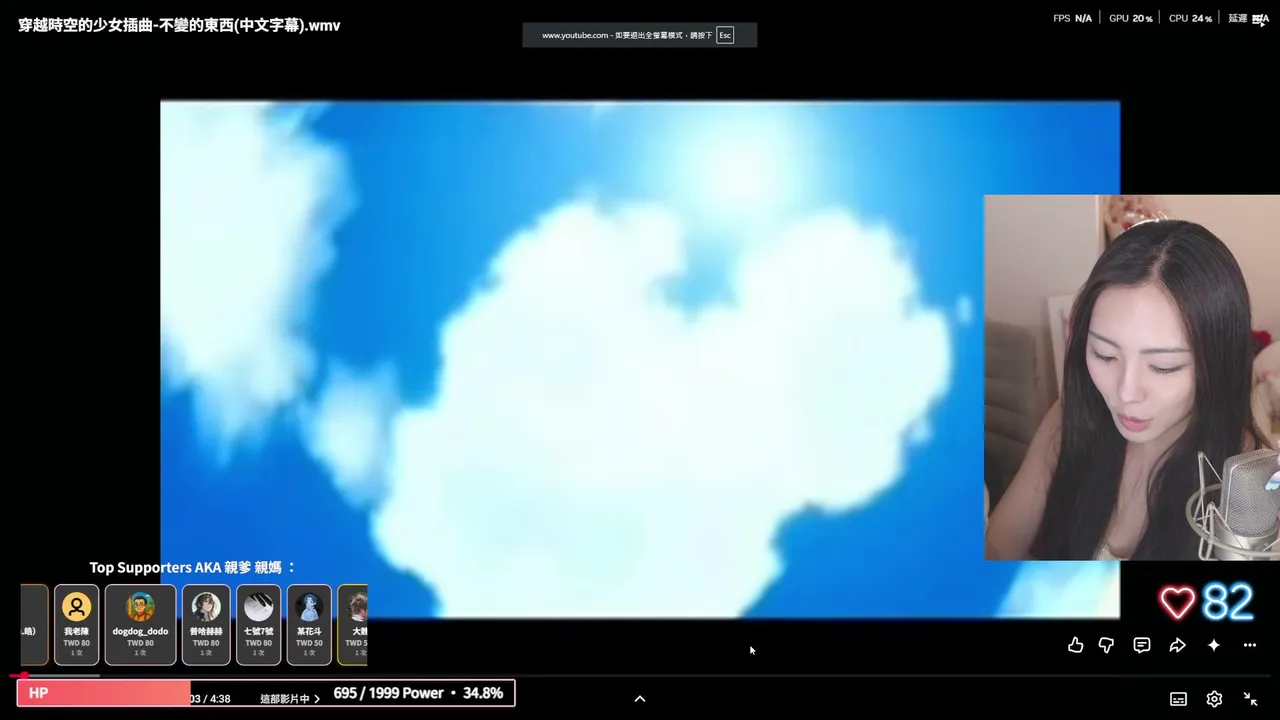The image size is (1280, 720).
Task: Click the neon 82 counter
Action: coord(1228,602)
